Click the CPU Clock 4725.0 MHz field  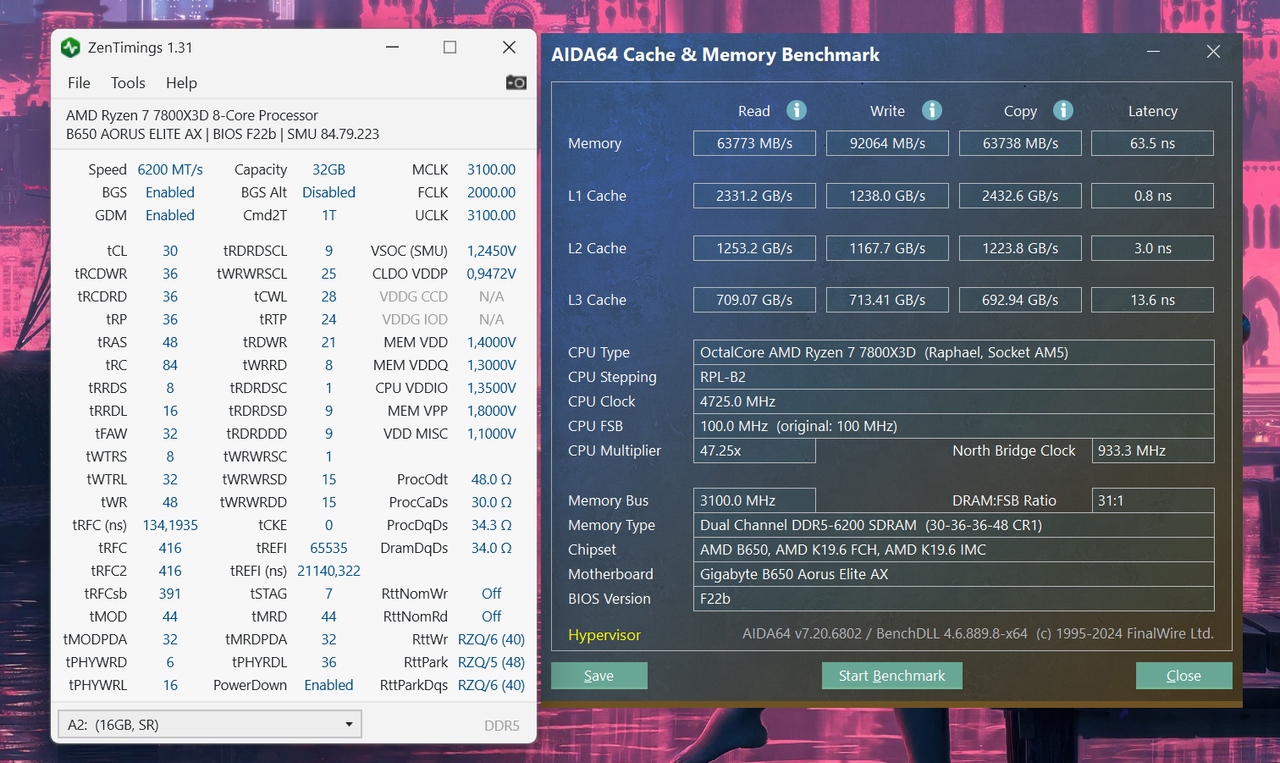953,401
